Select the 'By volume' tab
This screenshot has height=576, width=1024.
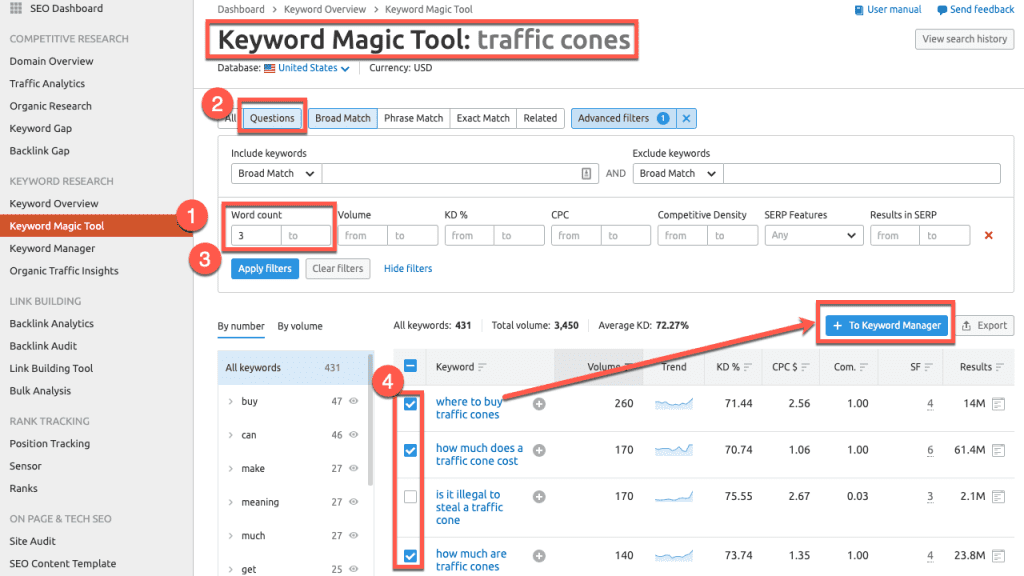(300, 326)
